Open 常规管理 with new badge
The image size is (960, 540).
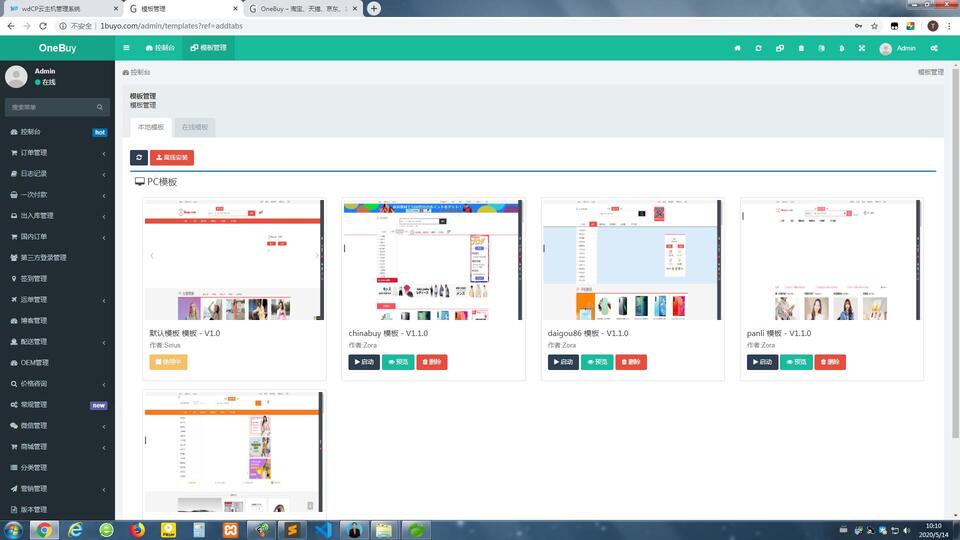pos(58,405)
